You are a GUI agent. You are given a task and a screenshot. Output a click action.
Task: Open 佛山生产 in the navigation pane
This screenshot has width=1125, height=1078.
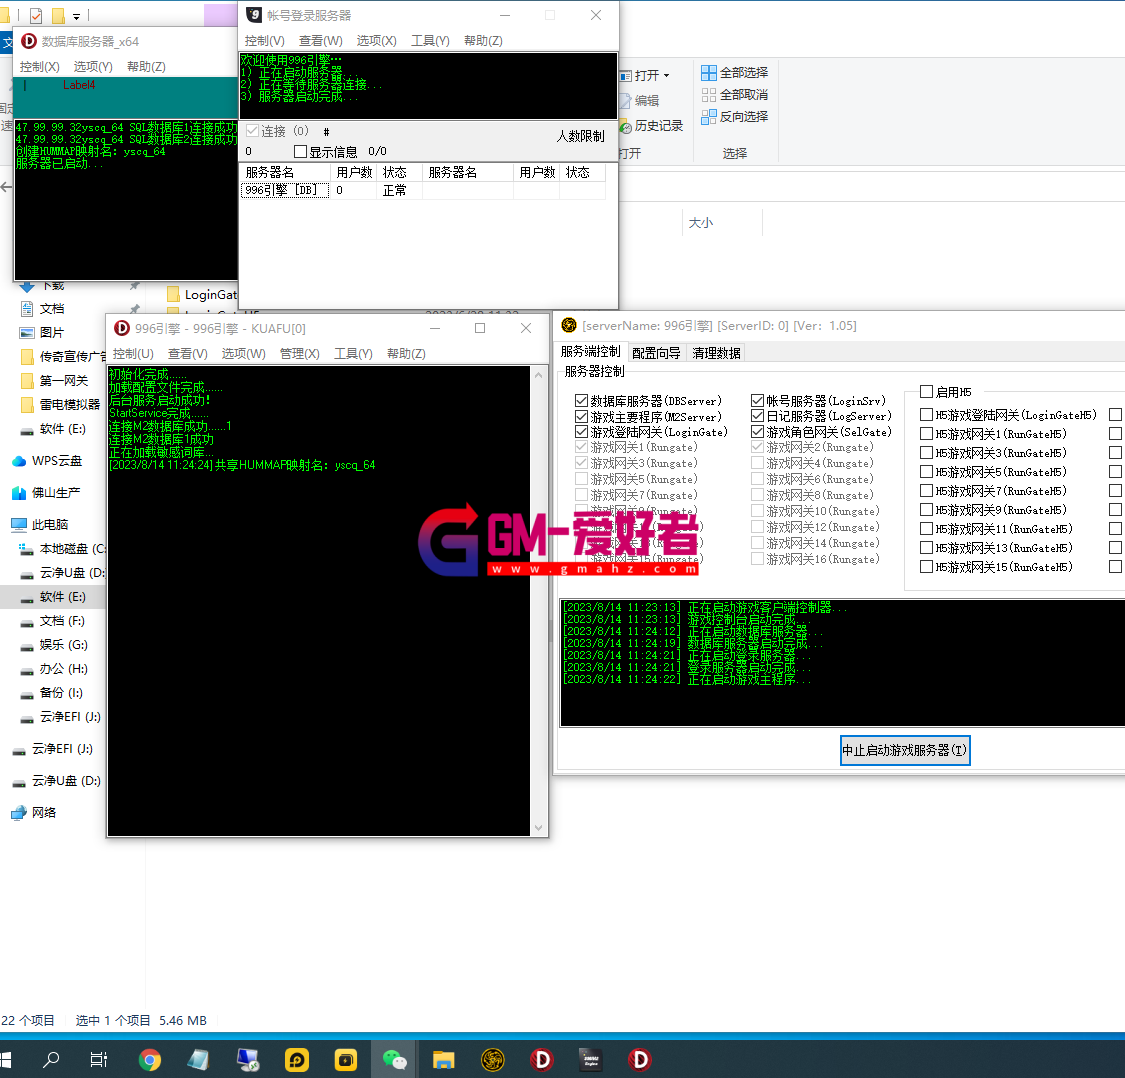55,493
